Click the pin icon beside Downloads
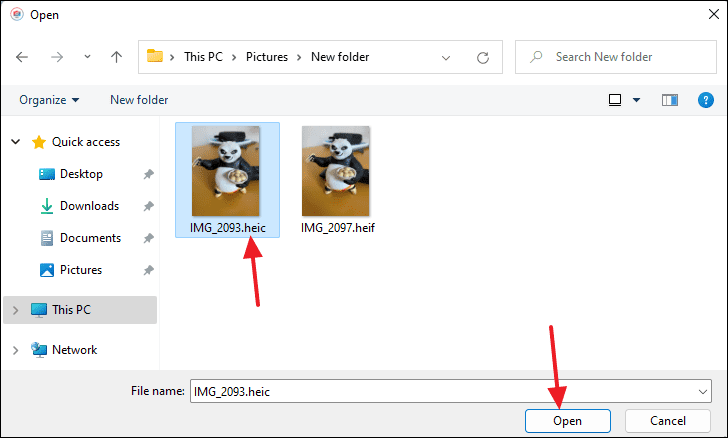 tap(148, 206)
